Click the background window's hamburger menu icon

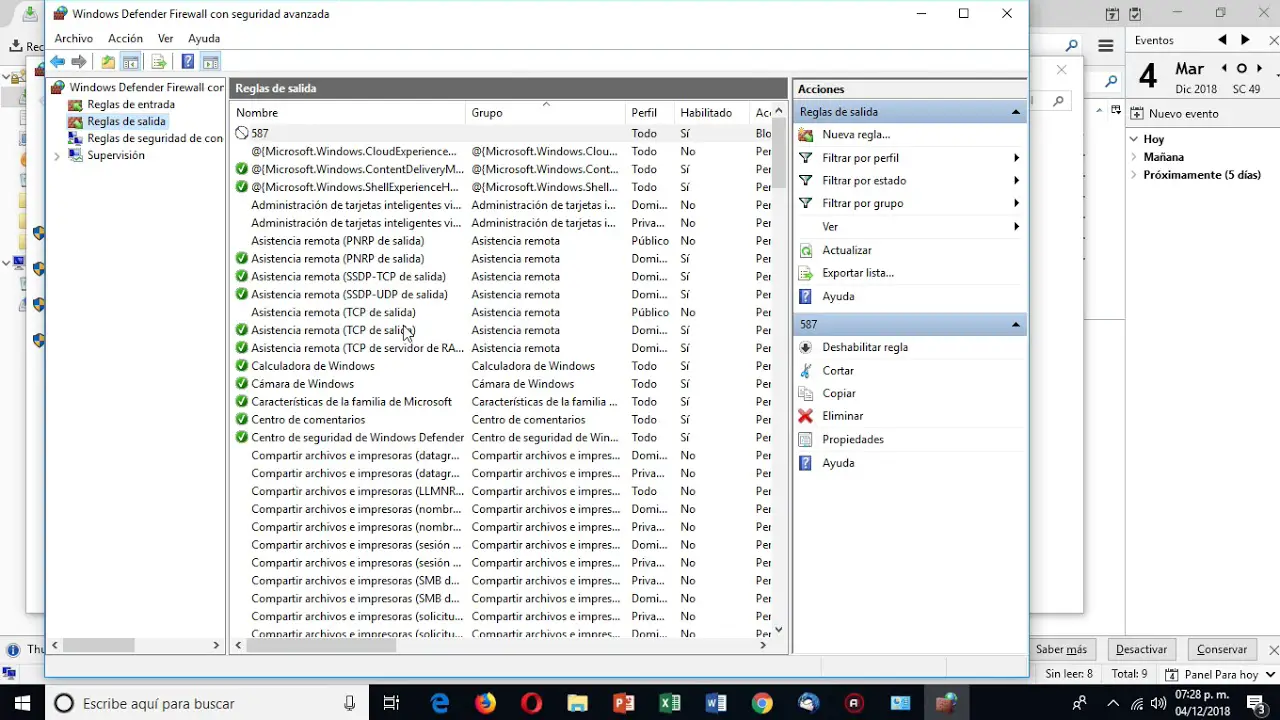pyautogui.click(x=1105, y=46)
